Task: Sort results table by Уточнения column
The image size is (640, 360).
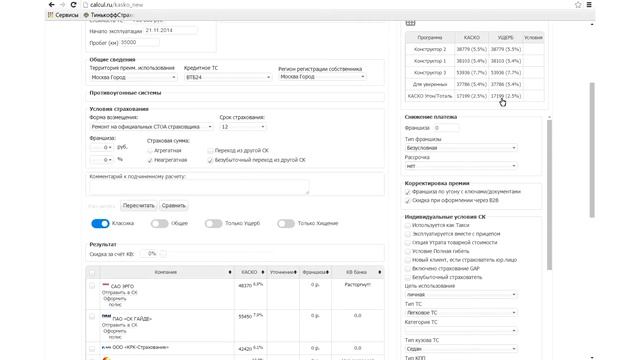Action: click(x=283, y=272)
